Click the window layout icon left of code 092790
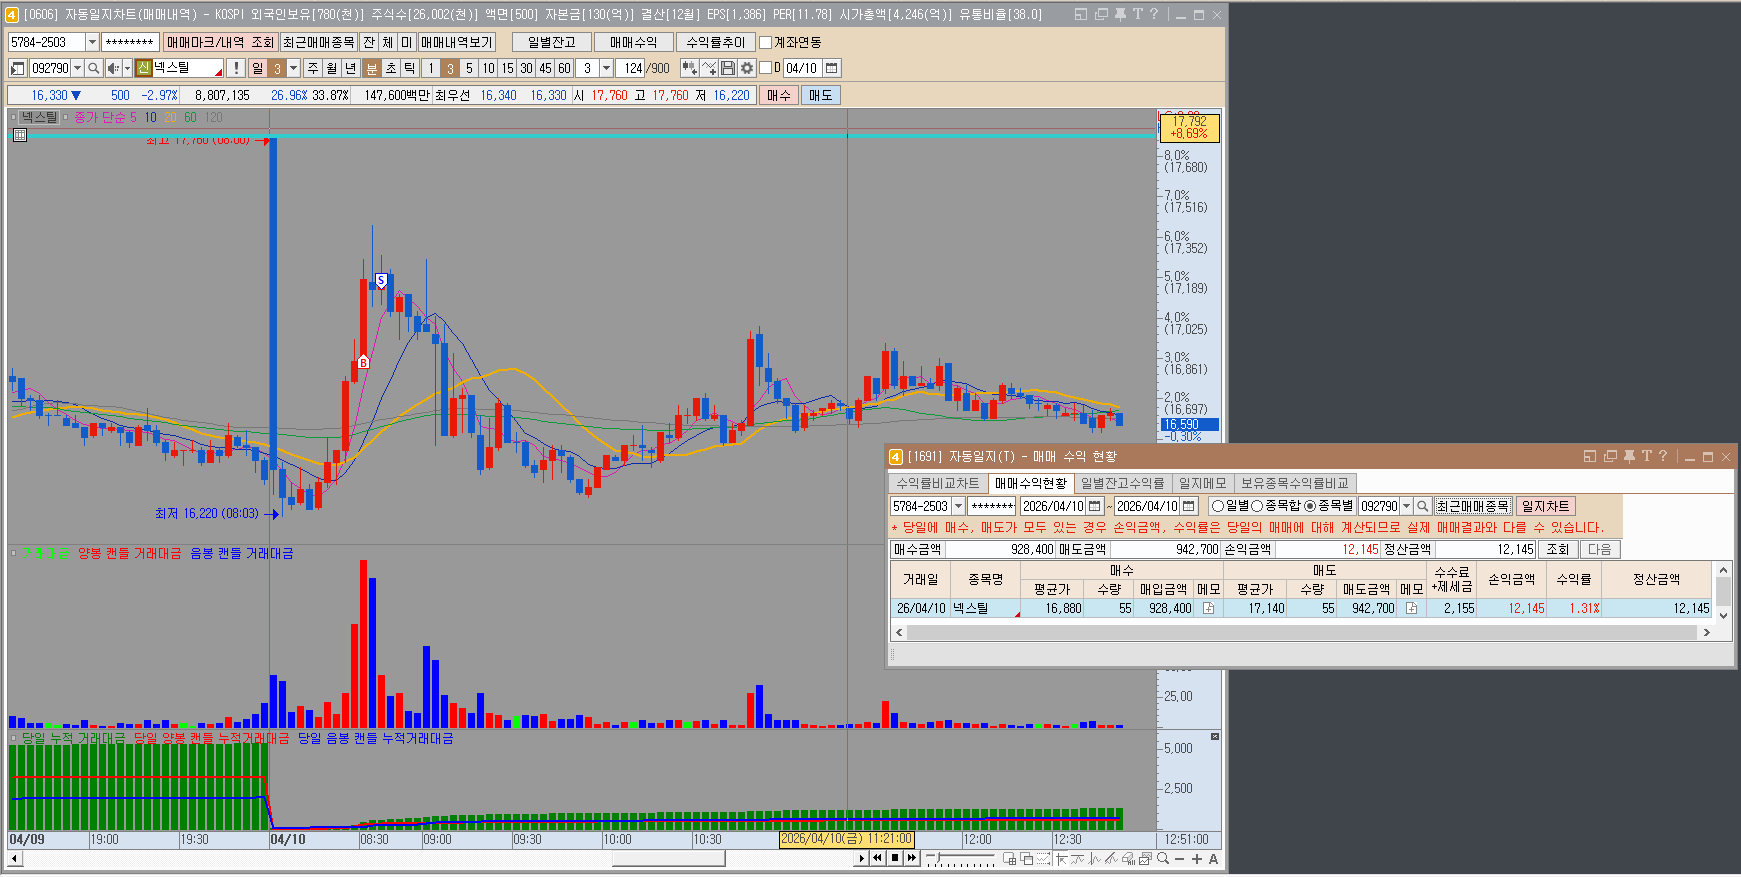 click(18, 68)
